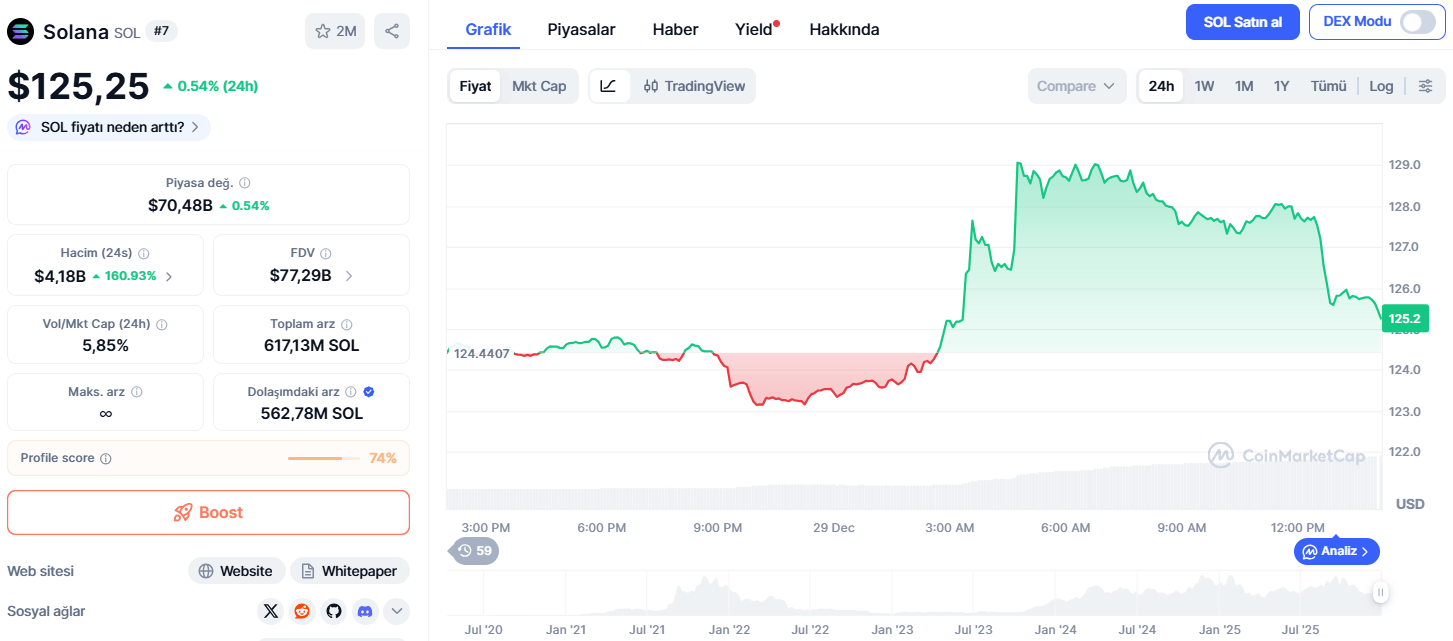This screenshot has height=641, width=1453.
Task: Click the Discord community icon
Action: (365, 611)
